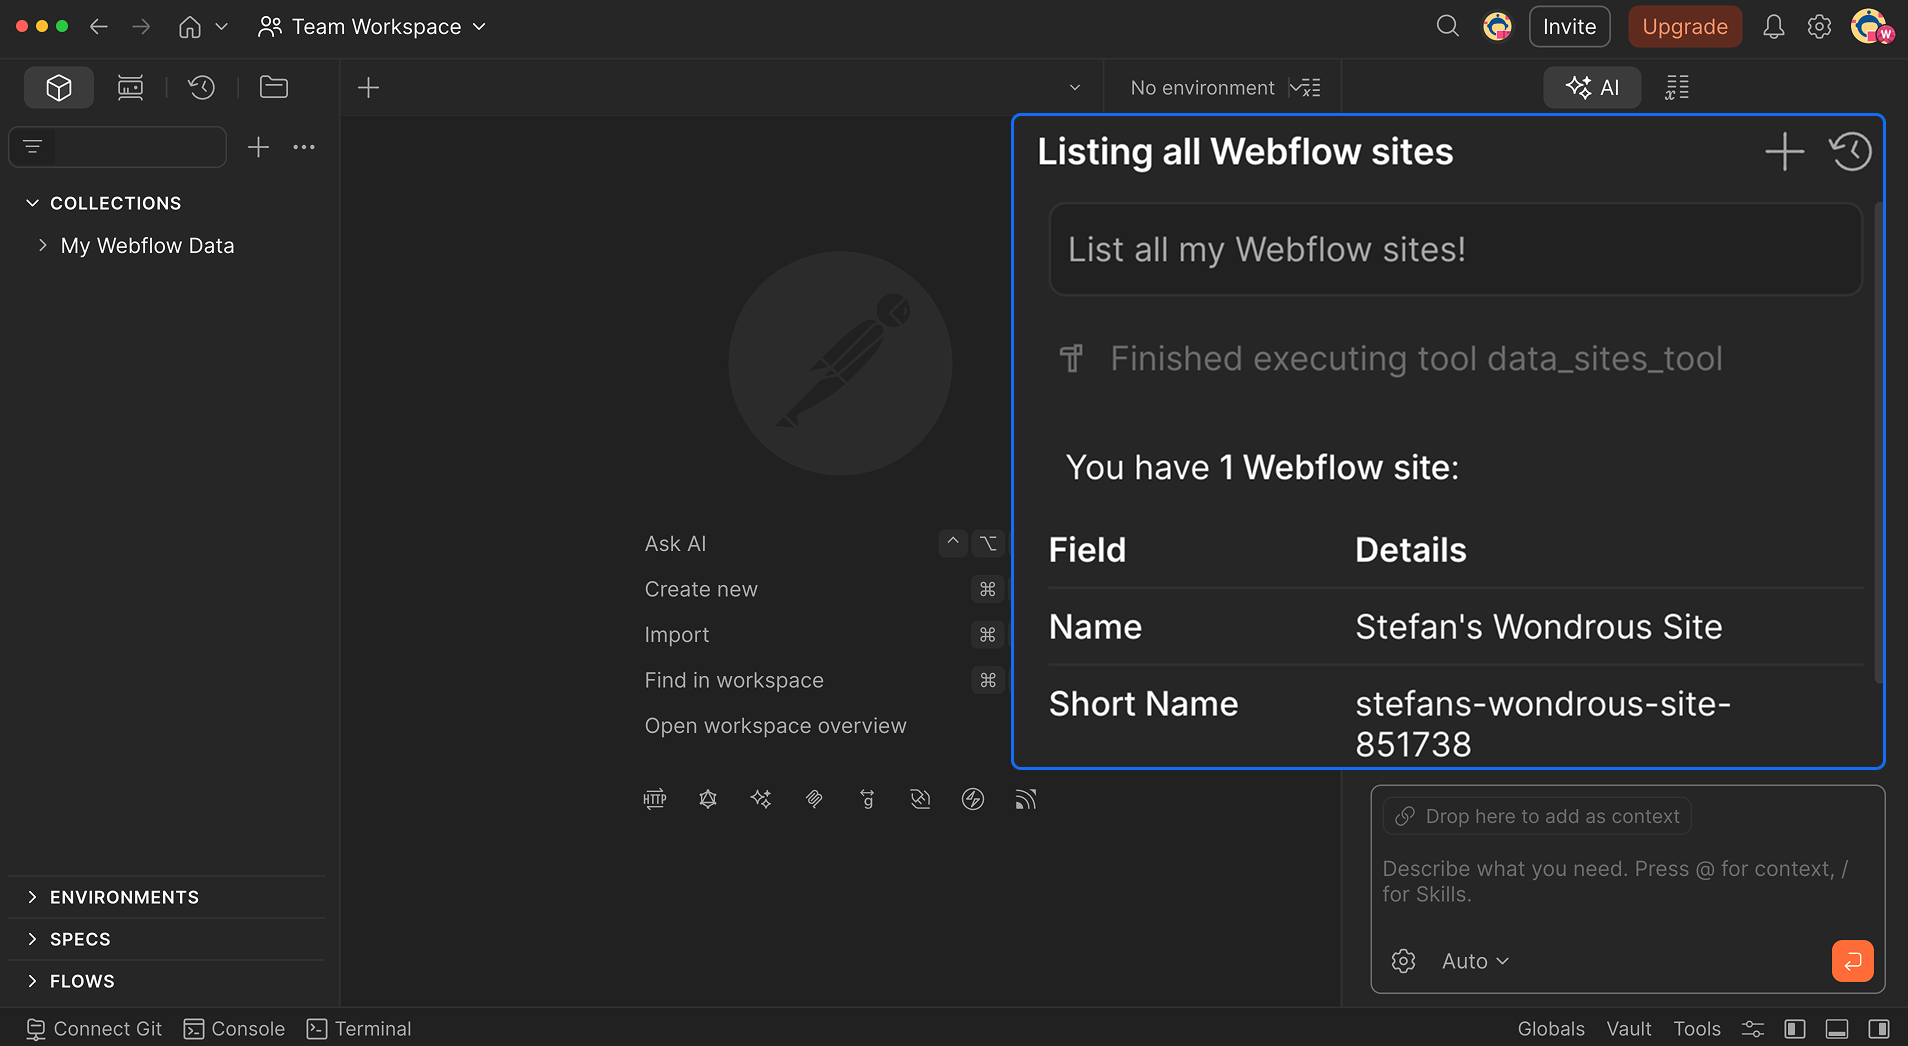Click the Upgrade button
Viewport: 1908px width, 1046px height.
tap(1685, 27)
